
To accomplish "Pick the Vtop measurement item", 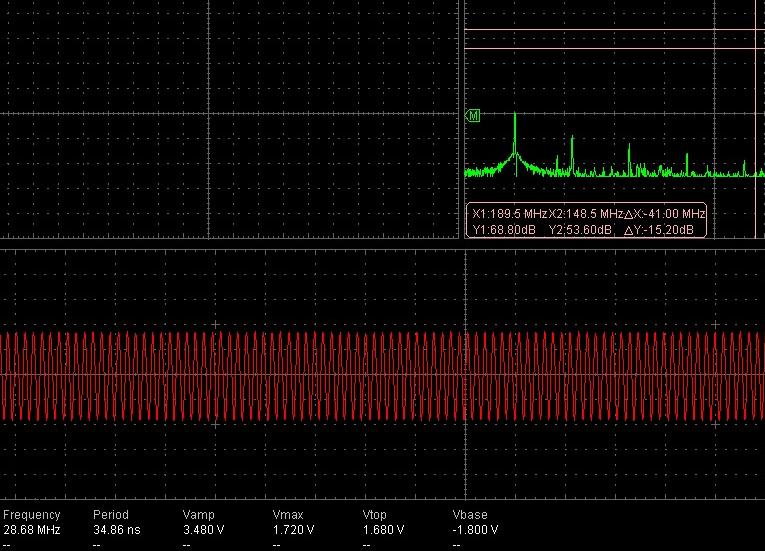I will (x=377, y=516).
